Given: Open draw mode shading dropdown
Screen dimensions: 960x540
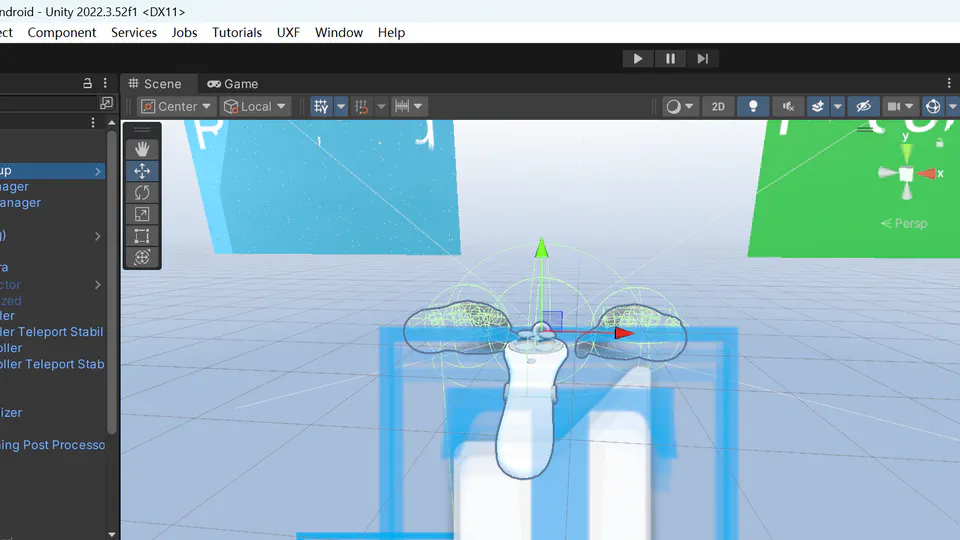Looking at the screenshot, I should click(680, 107).
